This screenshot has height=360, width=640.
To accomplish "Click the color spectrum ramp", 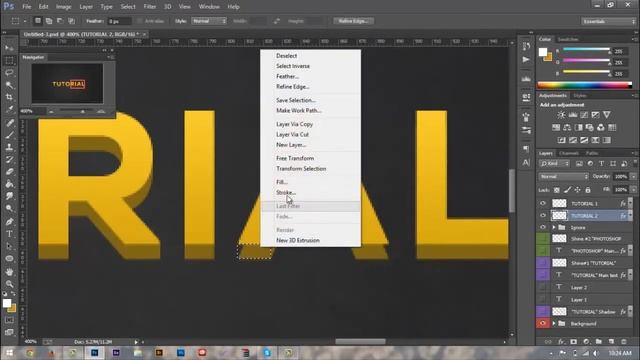I will [585, 85].
